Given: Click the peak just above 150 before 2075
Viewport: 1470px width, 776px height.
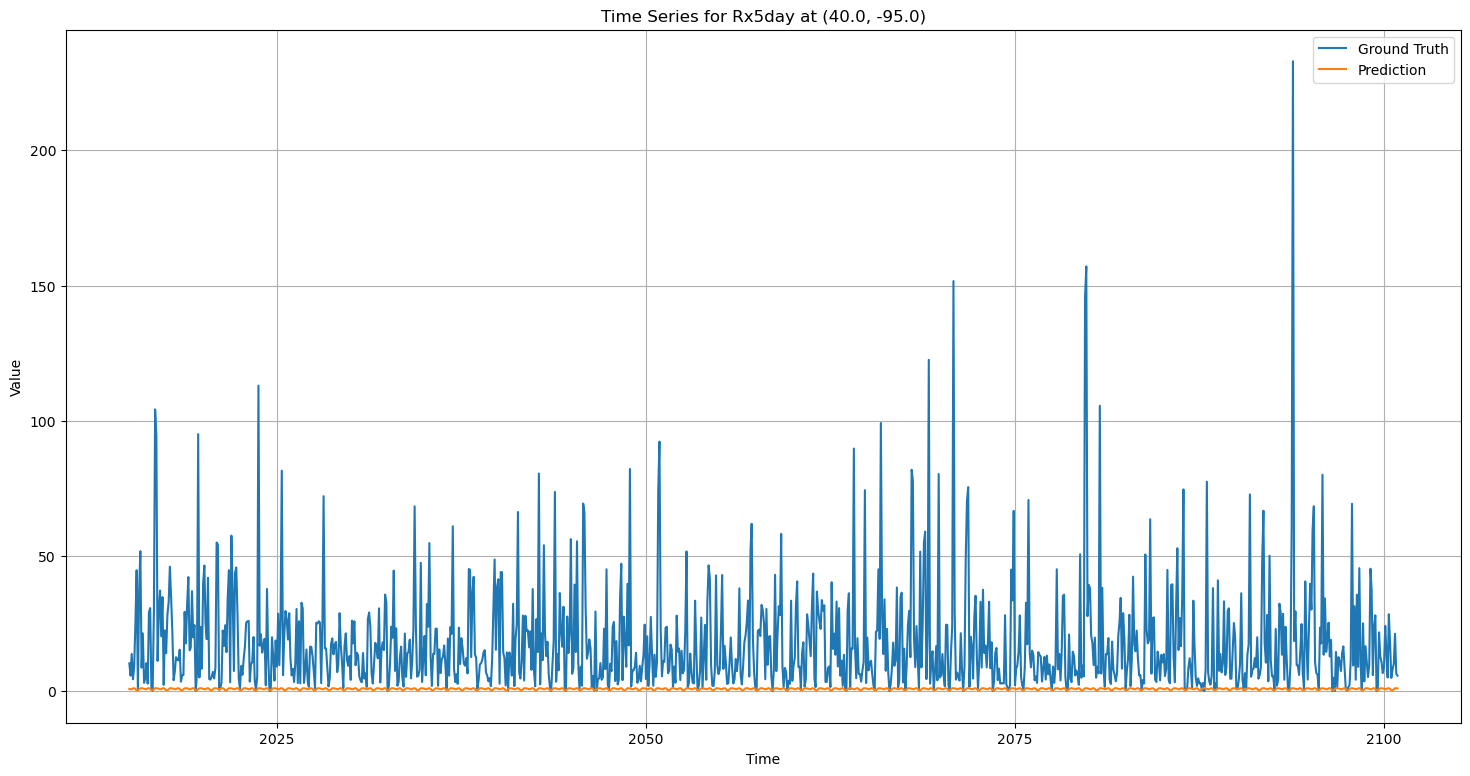Looking at the screenshot, I should pyautogui.click(x=953, y=282).
